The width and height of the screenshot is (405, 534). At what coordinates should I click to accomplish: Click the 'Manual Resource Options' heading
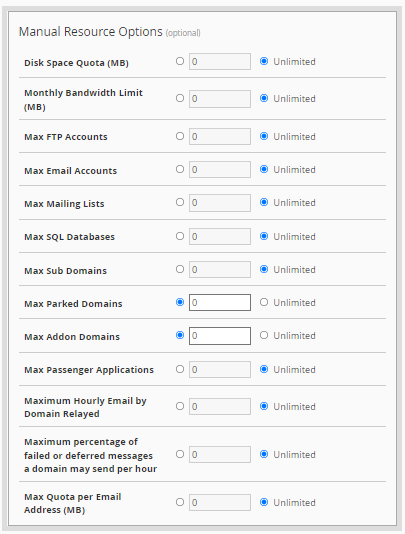pyautogui.click(x=91, y=32)
